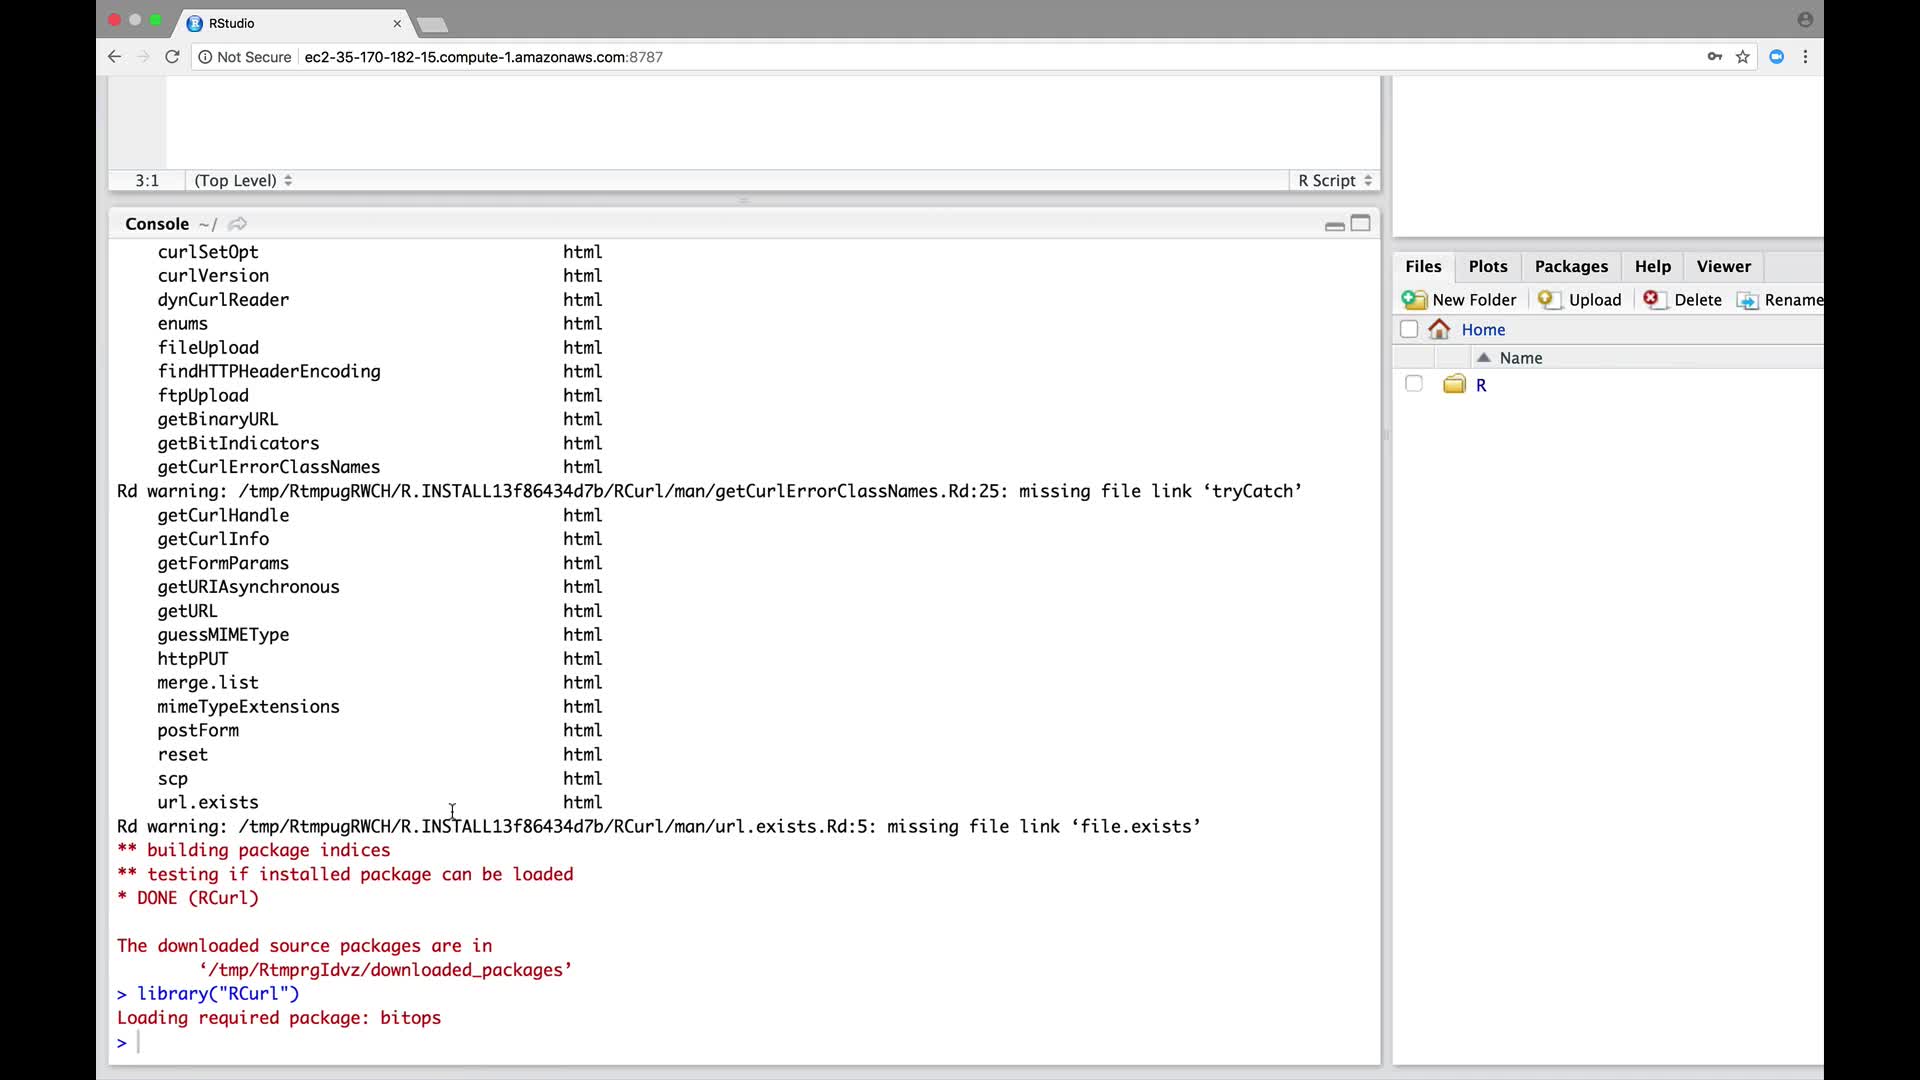The image size is (1920, 1080).
Task: Open the R Script file type dropdown
Action: [1335, 181]
